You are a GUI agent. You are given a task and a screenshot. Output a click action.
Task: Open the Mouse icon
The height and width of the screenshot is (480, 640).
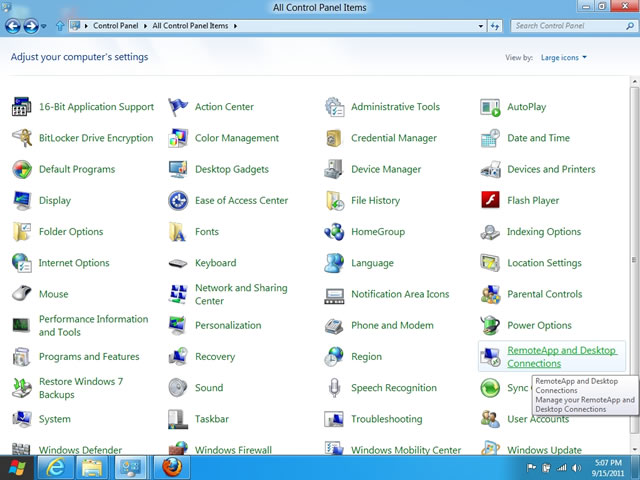point(22,293)
